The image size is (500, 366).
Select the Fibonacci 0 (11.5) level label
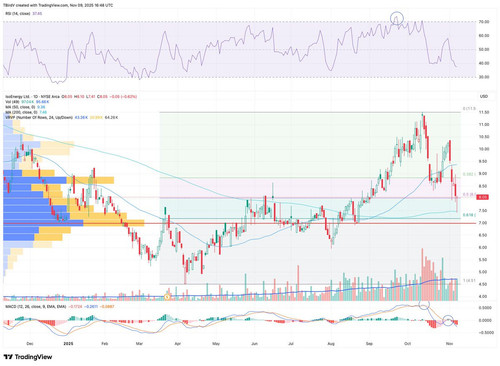click(x=469, y=109)
